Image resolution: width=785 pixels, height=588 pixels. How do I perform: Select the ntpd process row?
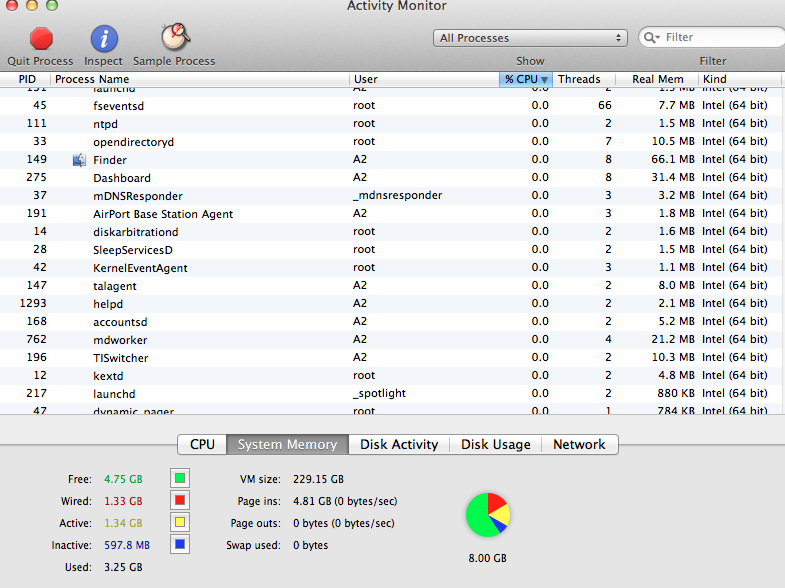pos(392,124)
